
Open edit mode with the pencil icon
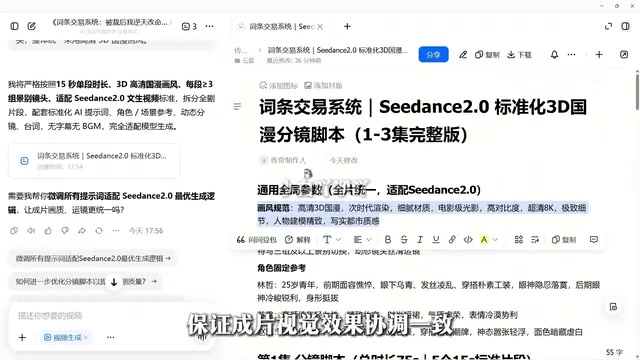462,54
